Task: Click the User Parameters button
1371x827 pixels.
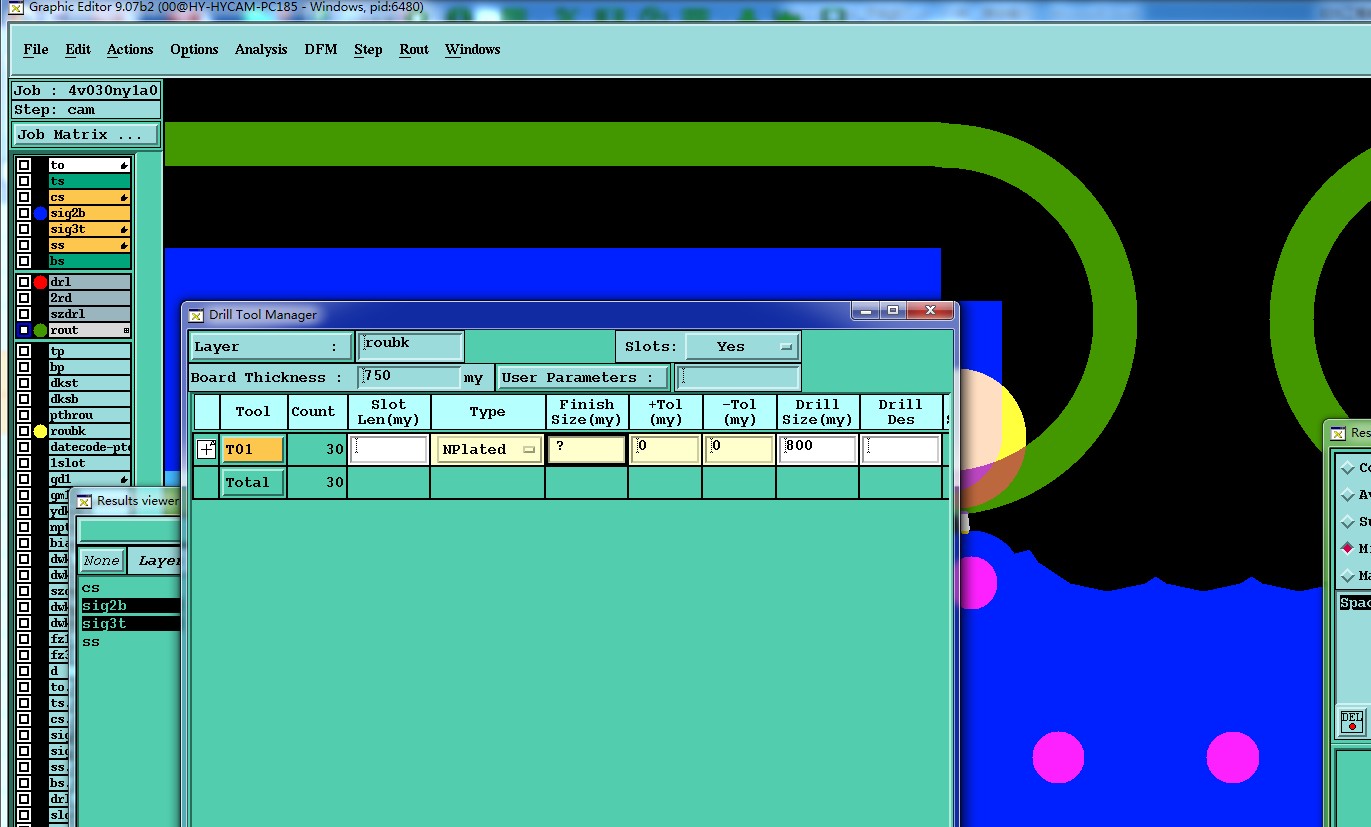Action: [583, 377]
